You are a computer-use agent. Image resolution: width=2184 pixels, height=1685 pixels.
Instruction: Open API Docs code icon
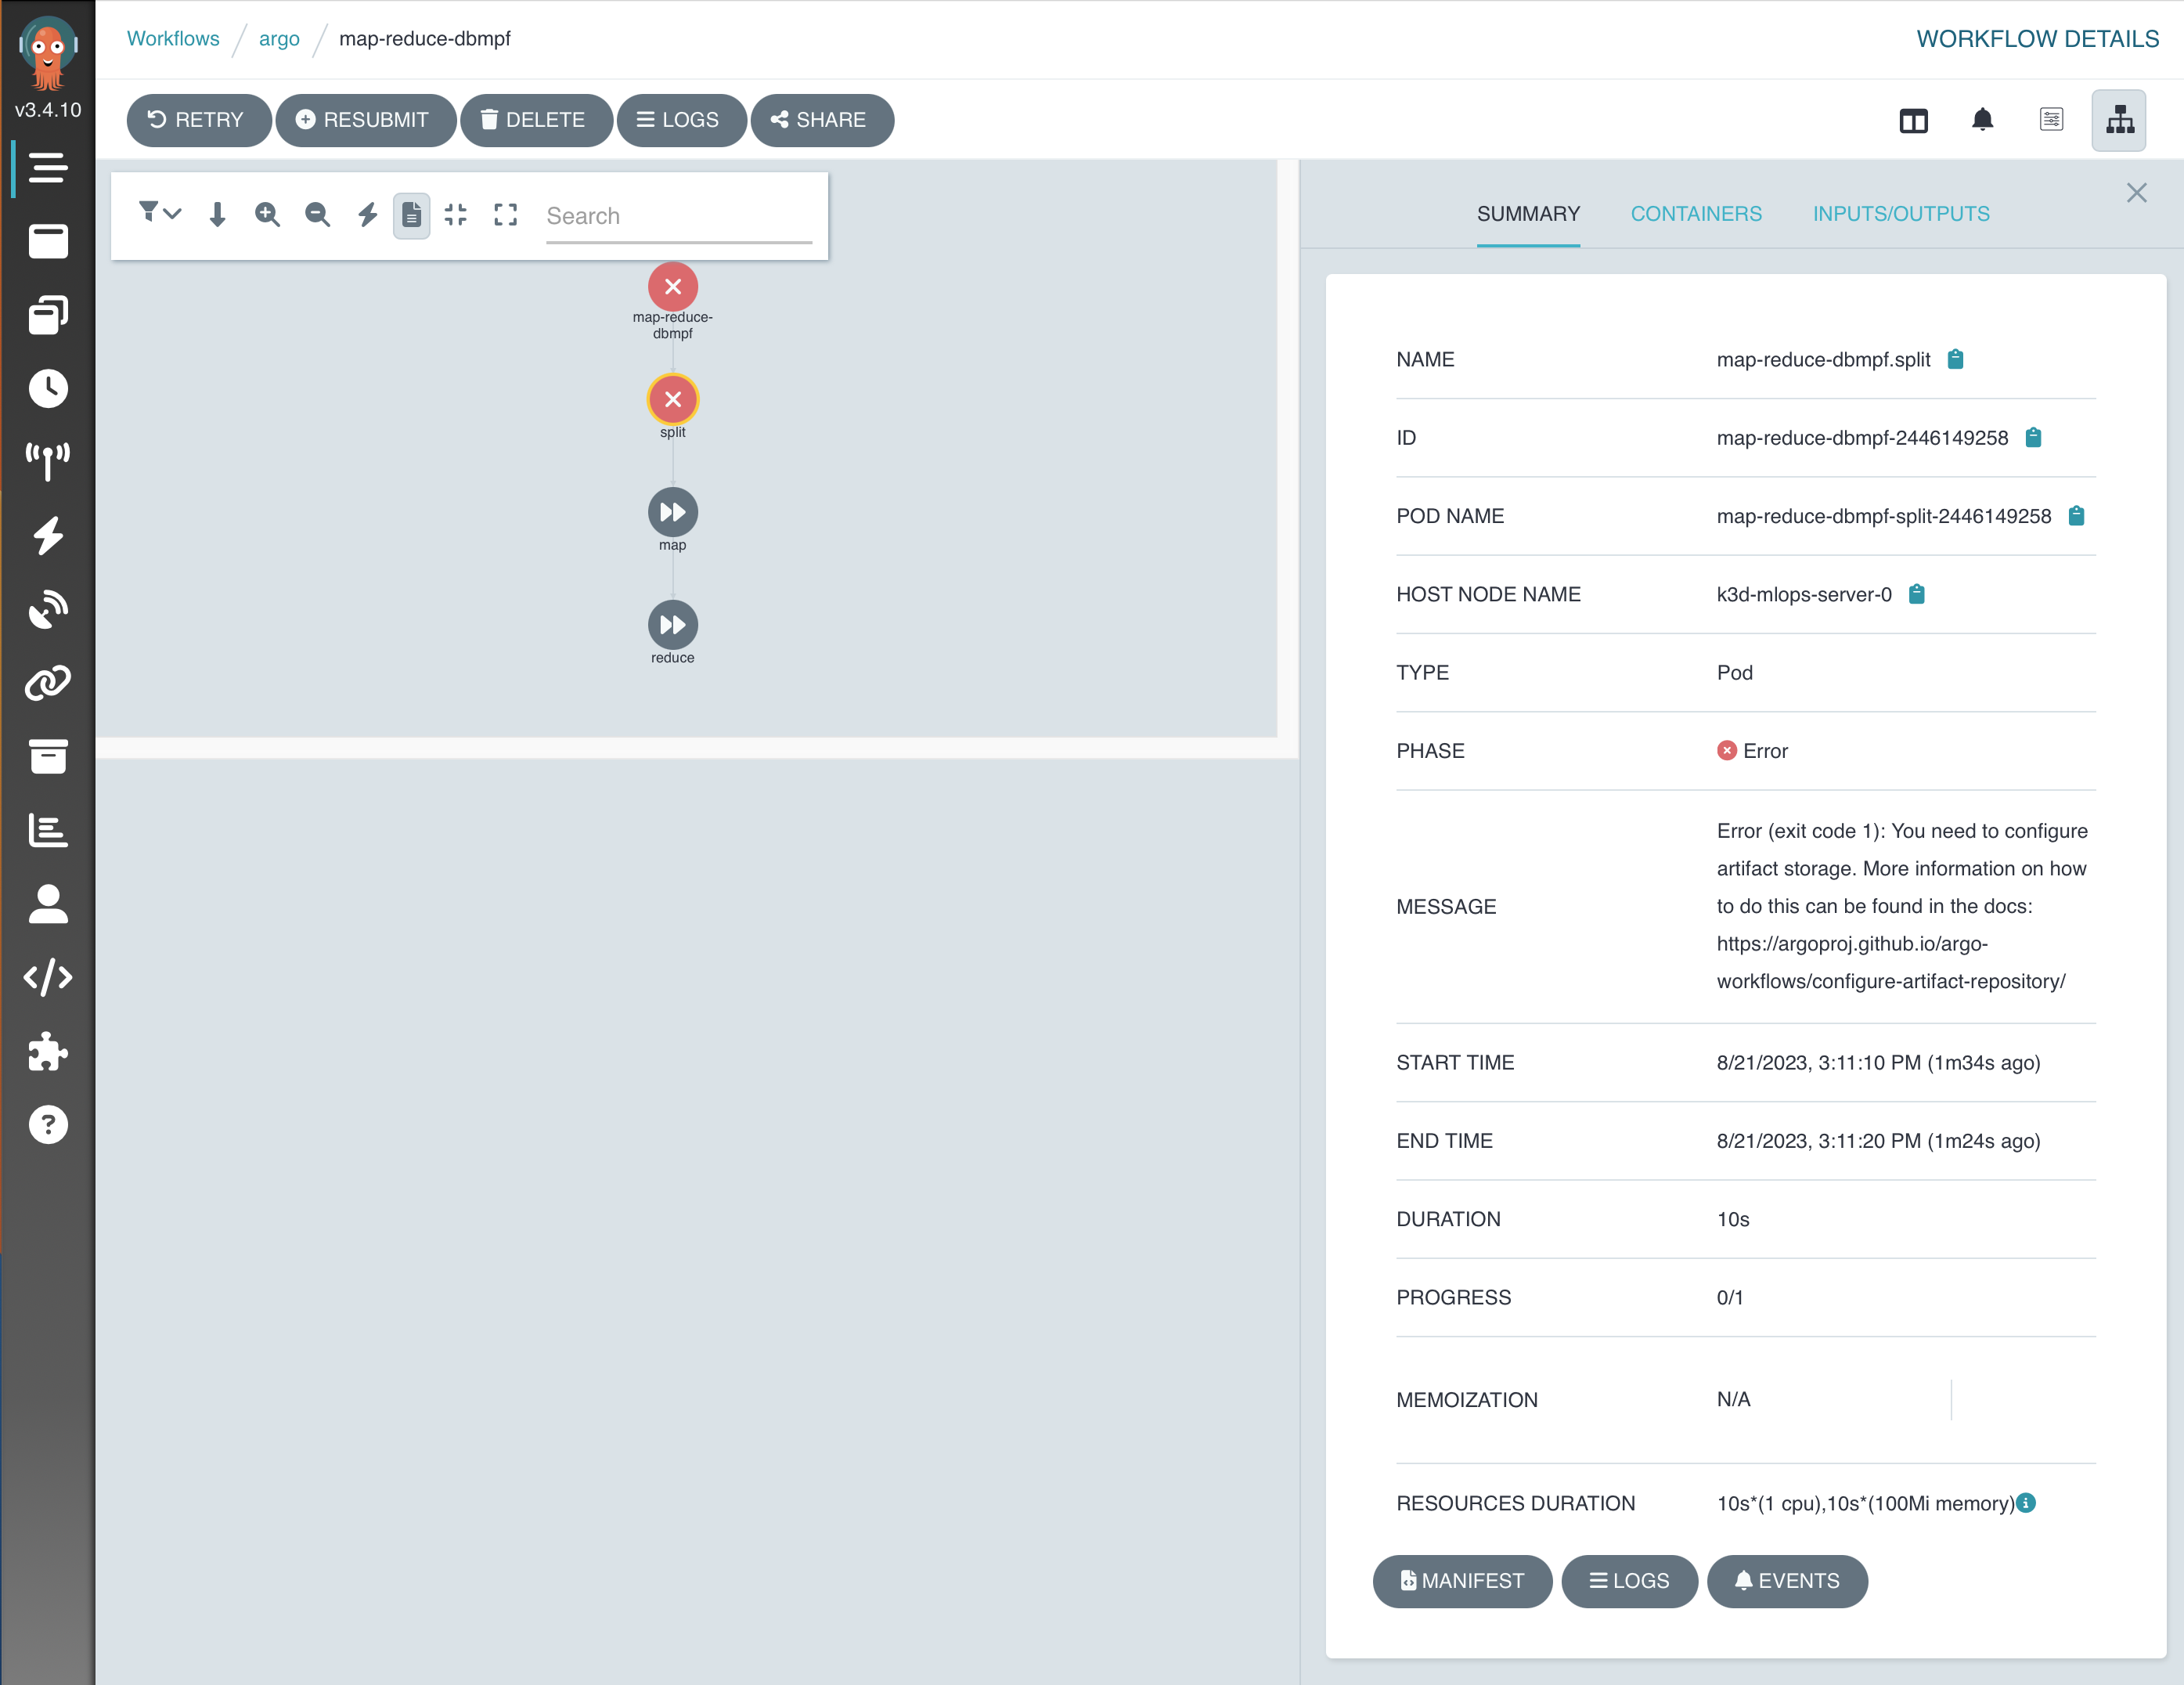[x=48, y=978]
